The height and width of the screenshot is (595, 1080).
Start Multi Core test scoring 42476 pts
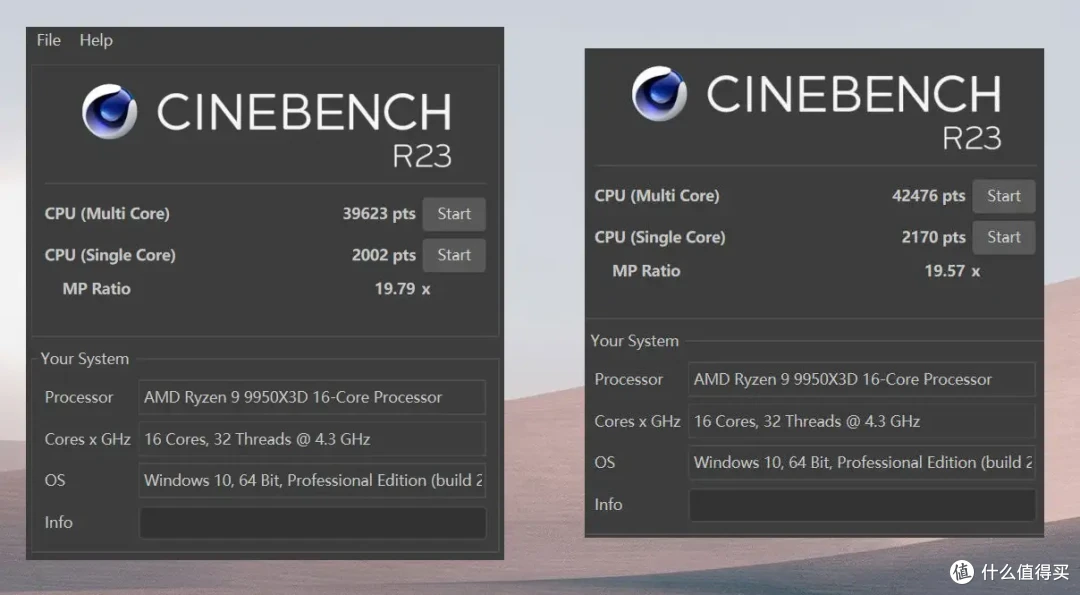click(x=1004, y=196)
